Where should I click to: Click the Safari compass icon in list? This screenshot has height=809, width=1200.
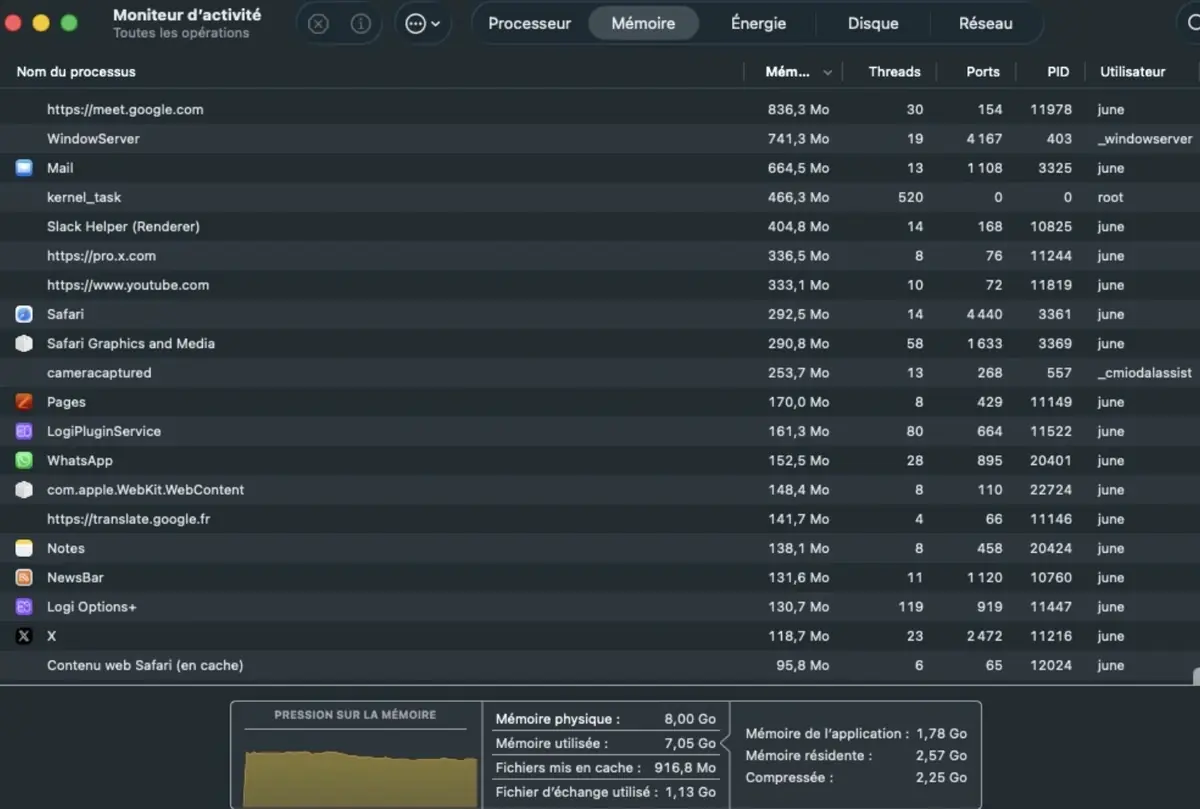[x=24, y=314]
